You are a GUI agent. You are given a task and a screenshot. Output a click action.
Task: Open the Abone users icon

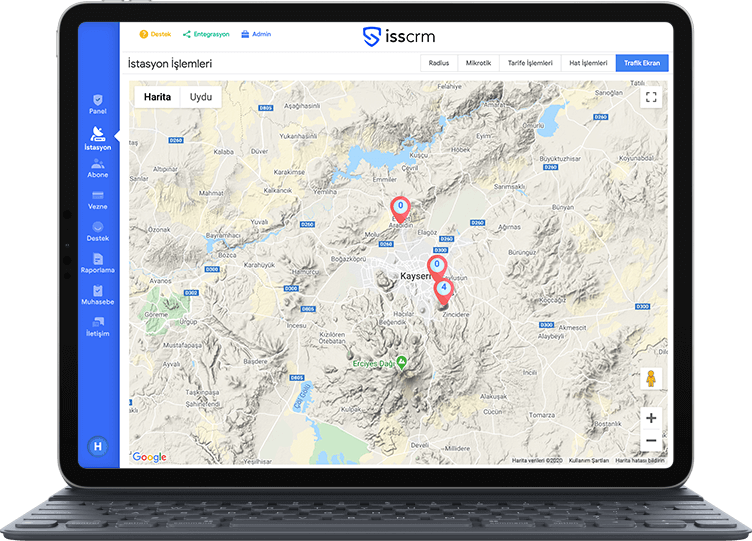98,164
